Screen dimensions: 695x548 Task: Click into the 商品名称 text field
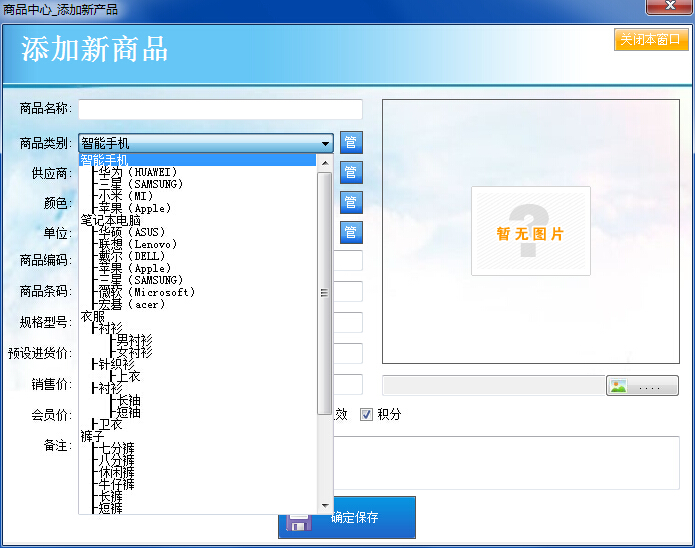tap(220, 109)
